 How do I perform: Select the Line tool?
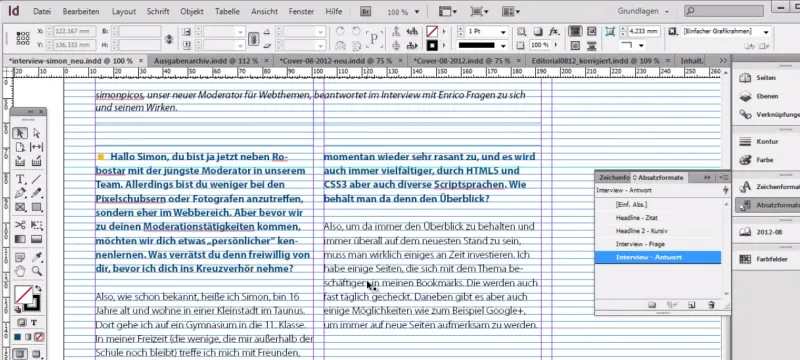37,179
